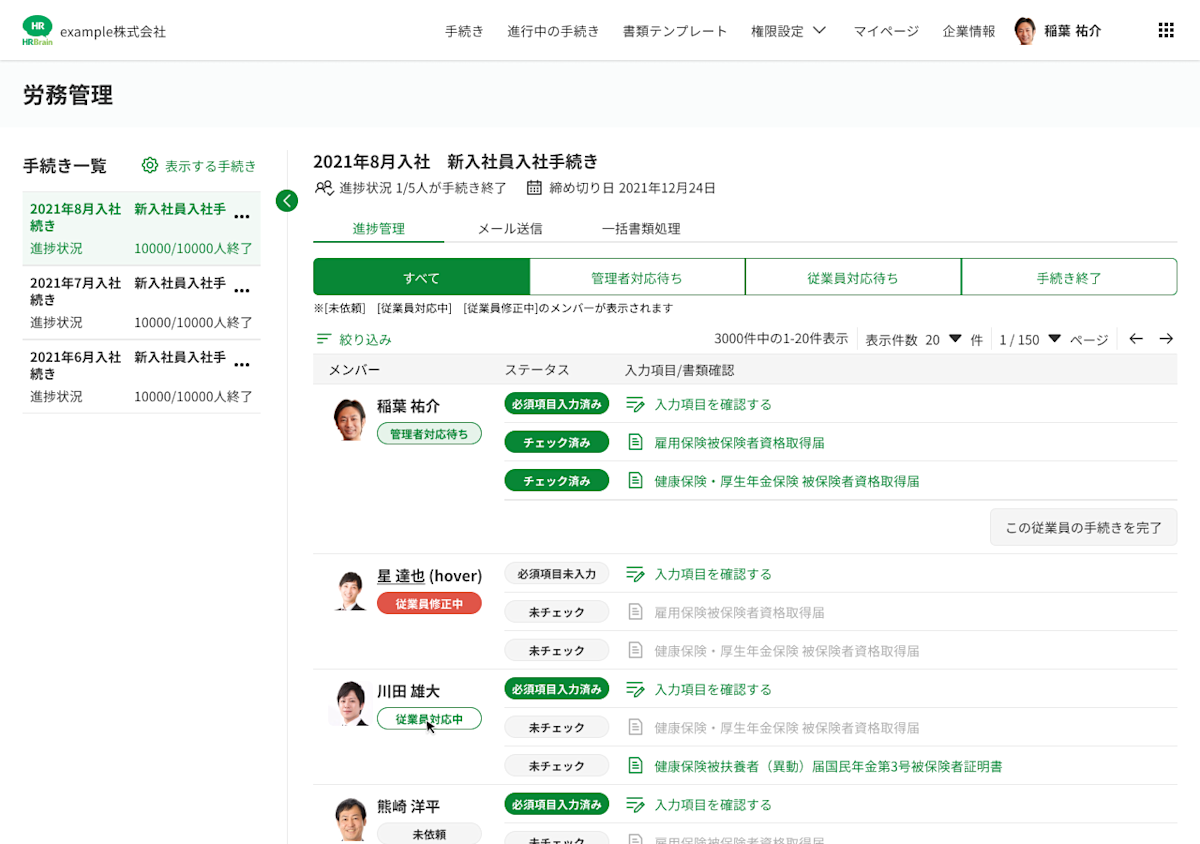Screen dimensions: 1200x844
Task: Open the 権限設定 dropdown menu
Action: click(789, 30)
